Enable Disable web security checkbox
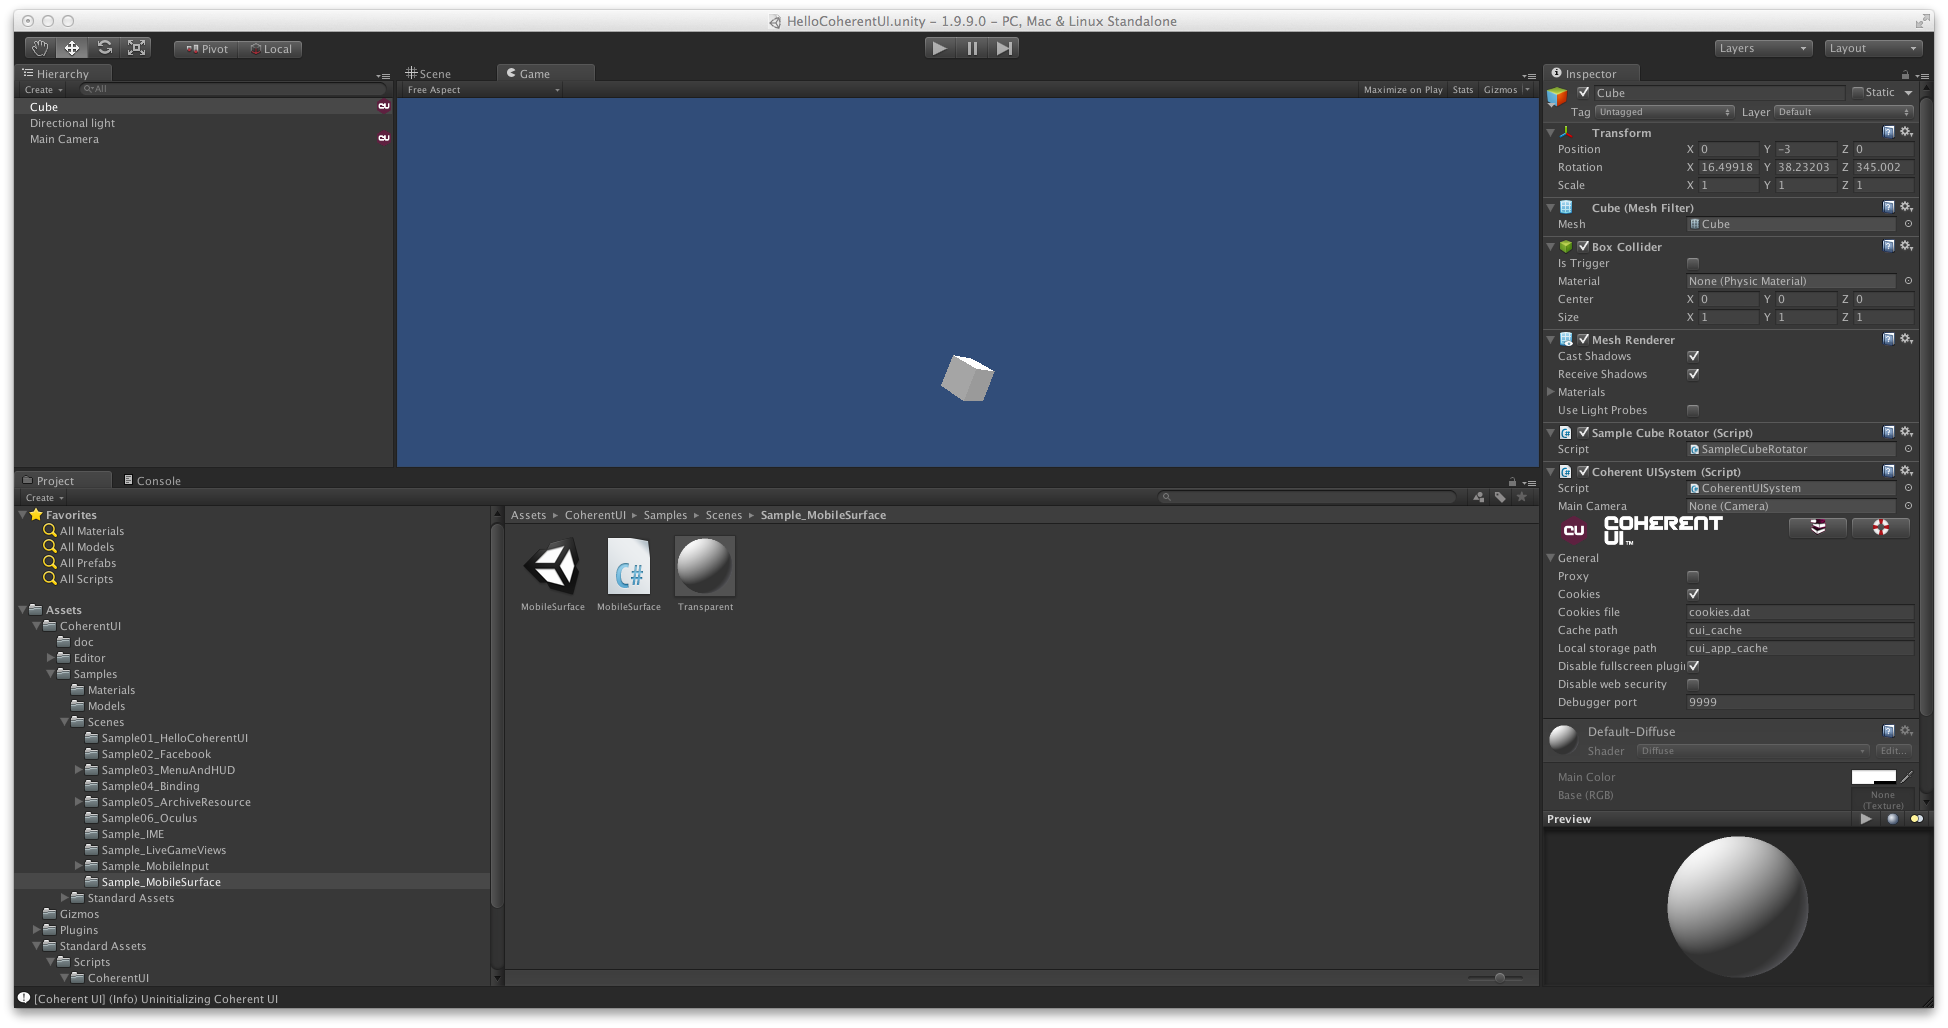 (x=1693, y=684)
